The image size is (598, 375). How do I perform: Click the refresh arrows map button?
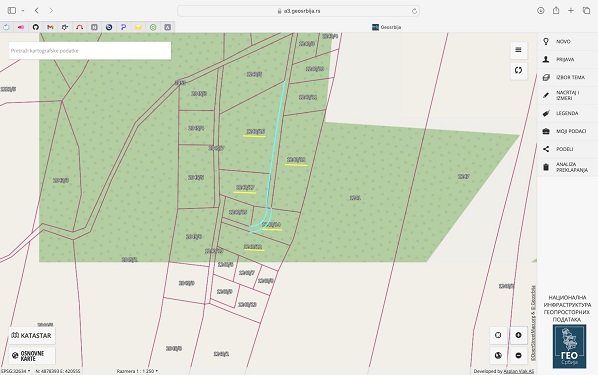[x=518, y=70]
